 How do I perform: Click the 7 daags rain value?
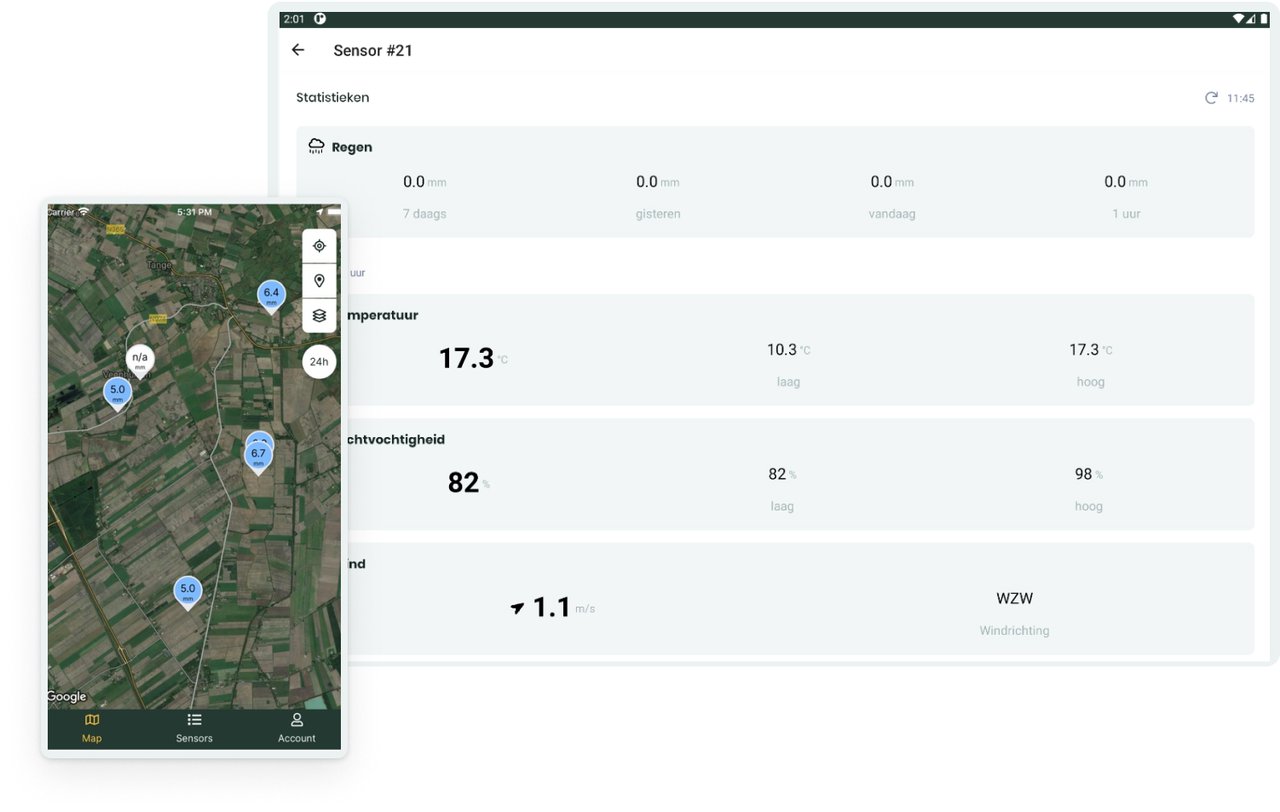point(424,182)
